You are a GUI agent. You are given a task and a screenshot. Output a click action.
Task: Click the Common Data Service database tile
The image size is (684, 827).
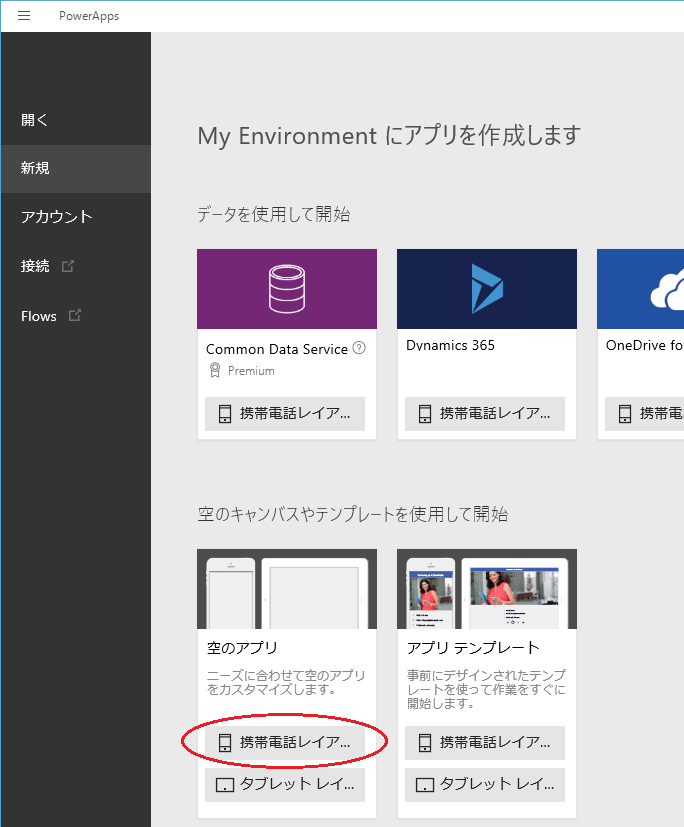click(287, 289)
